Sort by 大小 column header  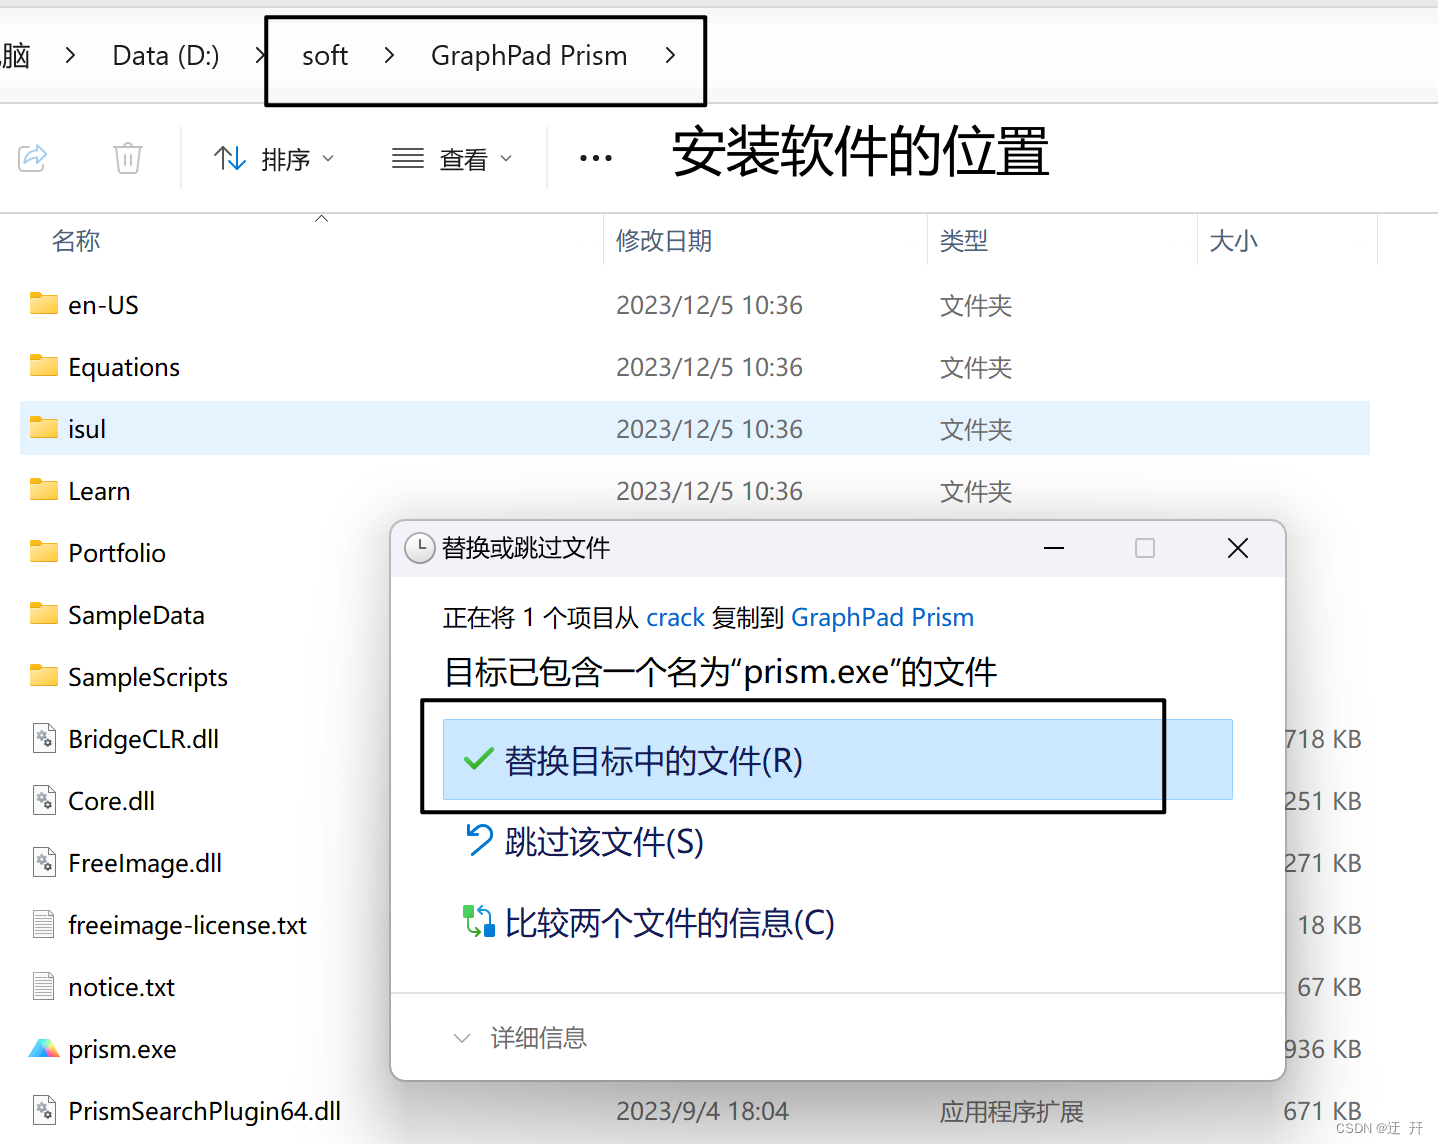coord(1234,241)
